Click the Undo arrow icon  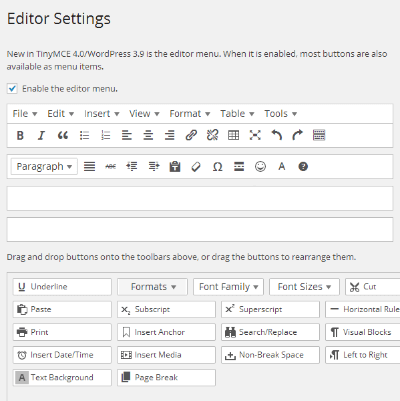click(x=276, y=135)
